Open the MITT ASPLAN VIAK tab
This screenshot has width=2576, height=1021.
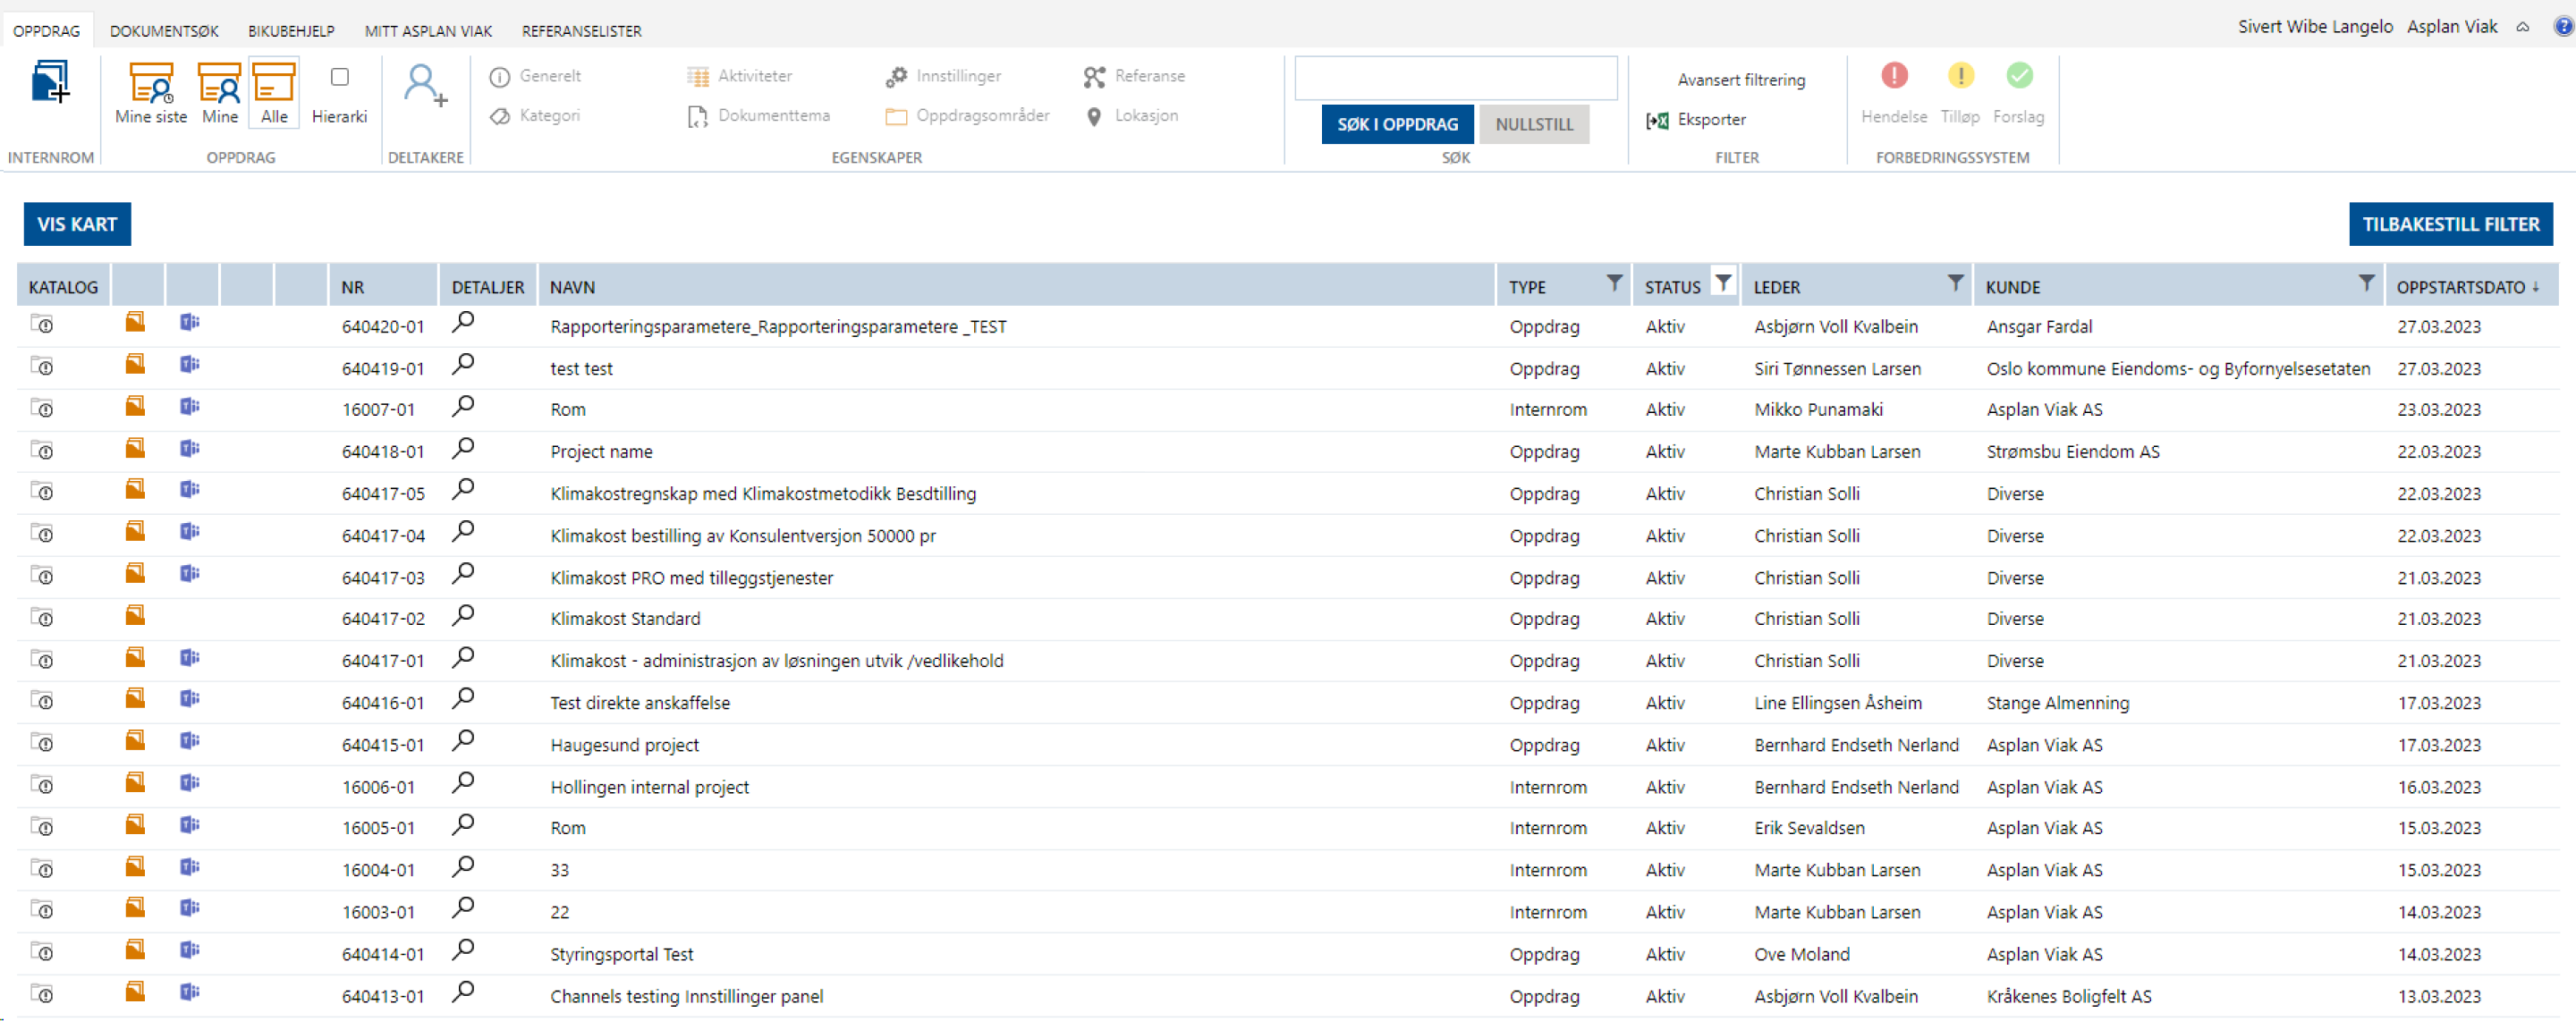coord(428,31)
